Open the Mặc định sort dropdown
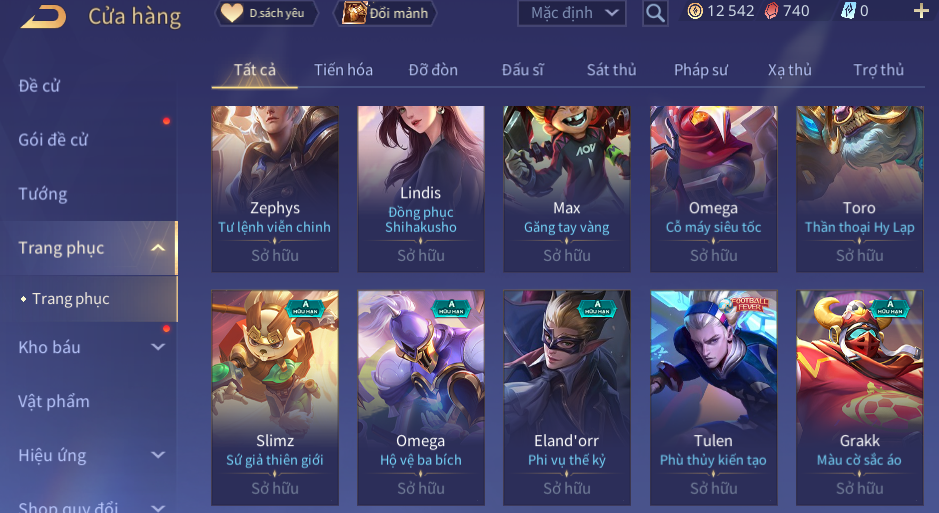The image size is (939, 513). pos(571,13)
